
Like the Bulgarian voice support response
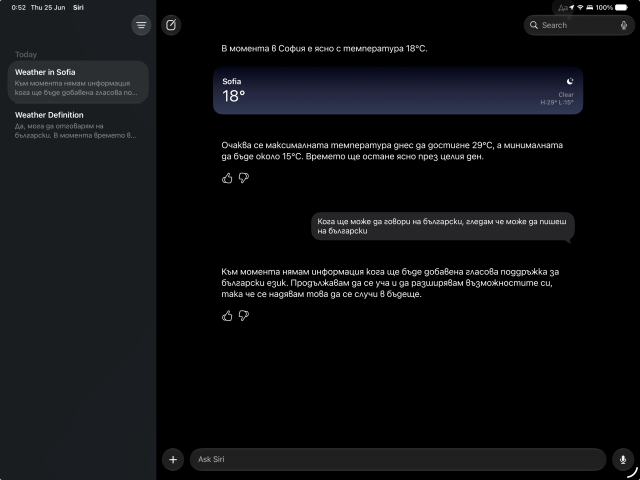[227, 316]
